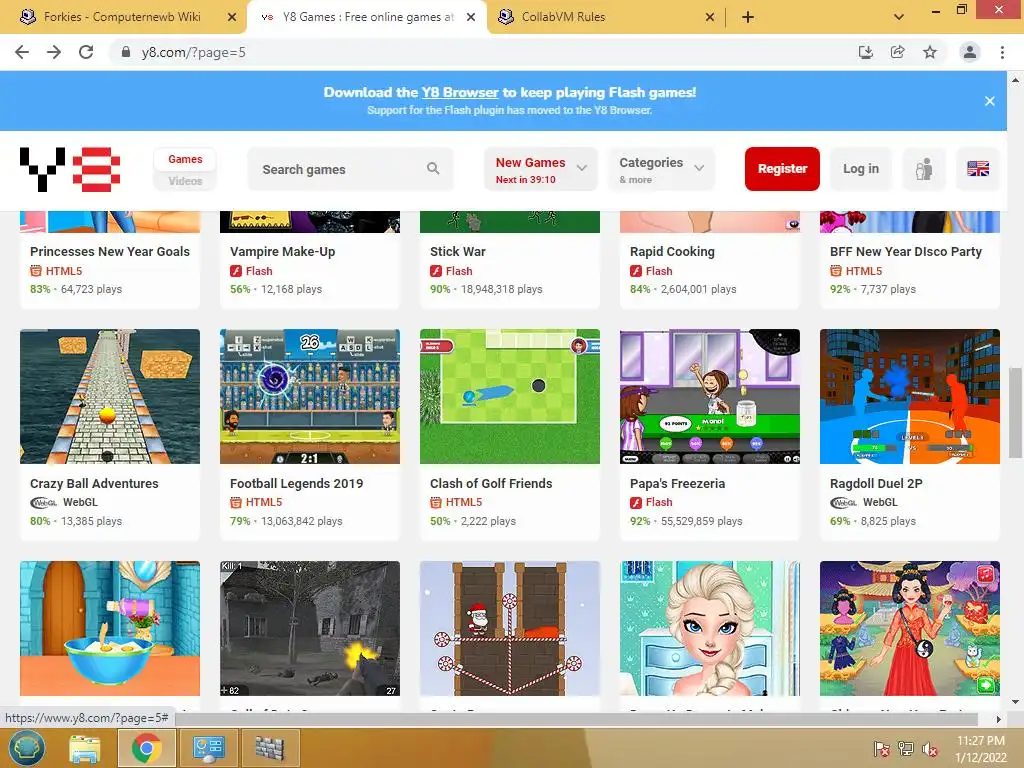Click the Register button
This screenshot has width=1024, height=768.
click(782, 169)
